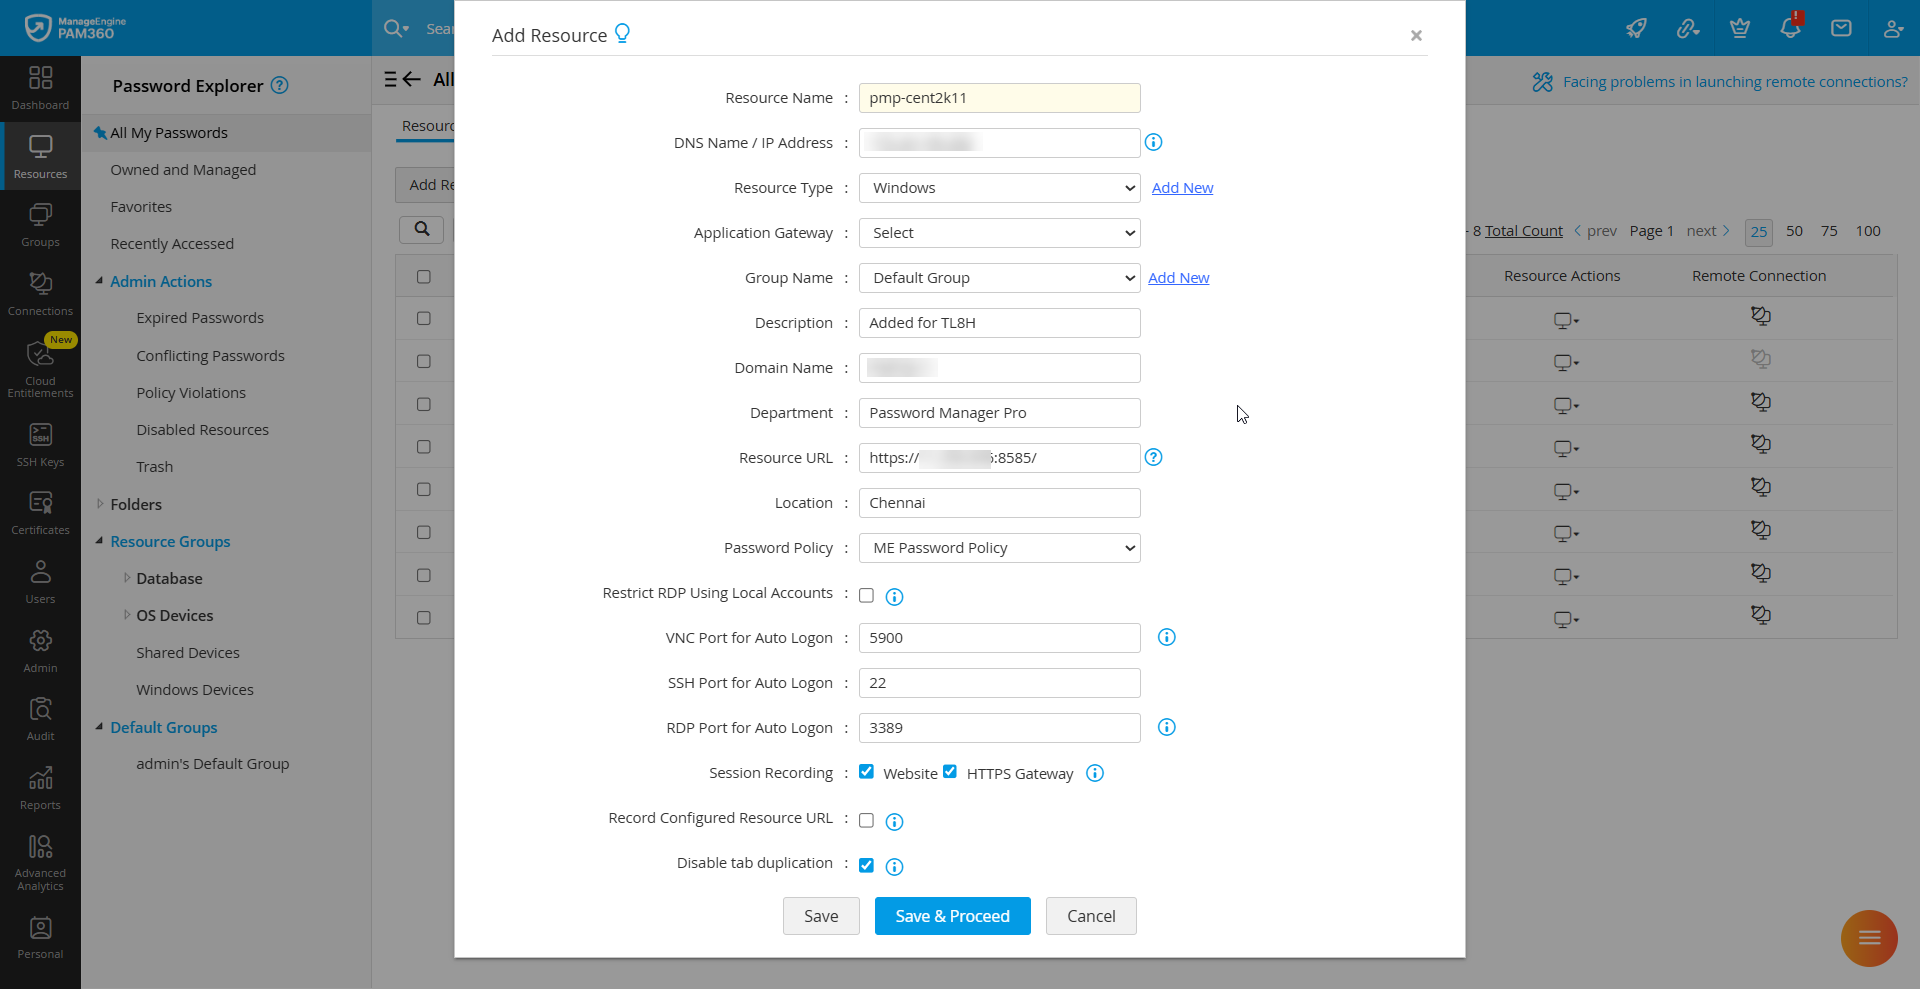
Task: Open the SSH Keys sidebar icon
Action: 40,444
